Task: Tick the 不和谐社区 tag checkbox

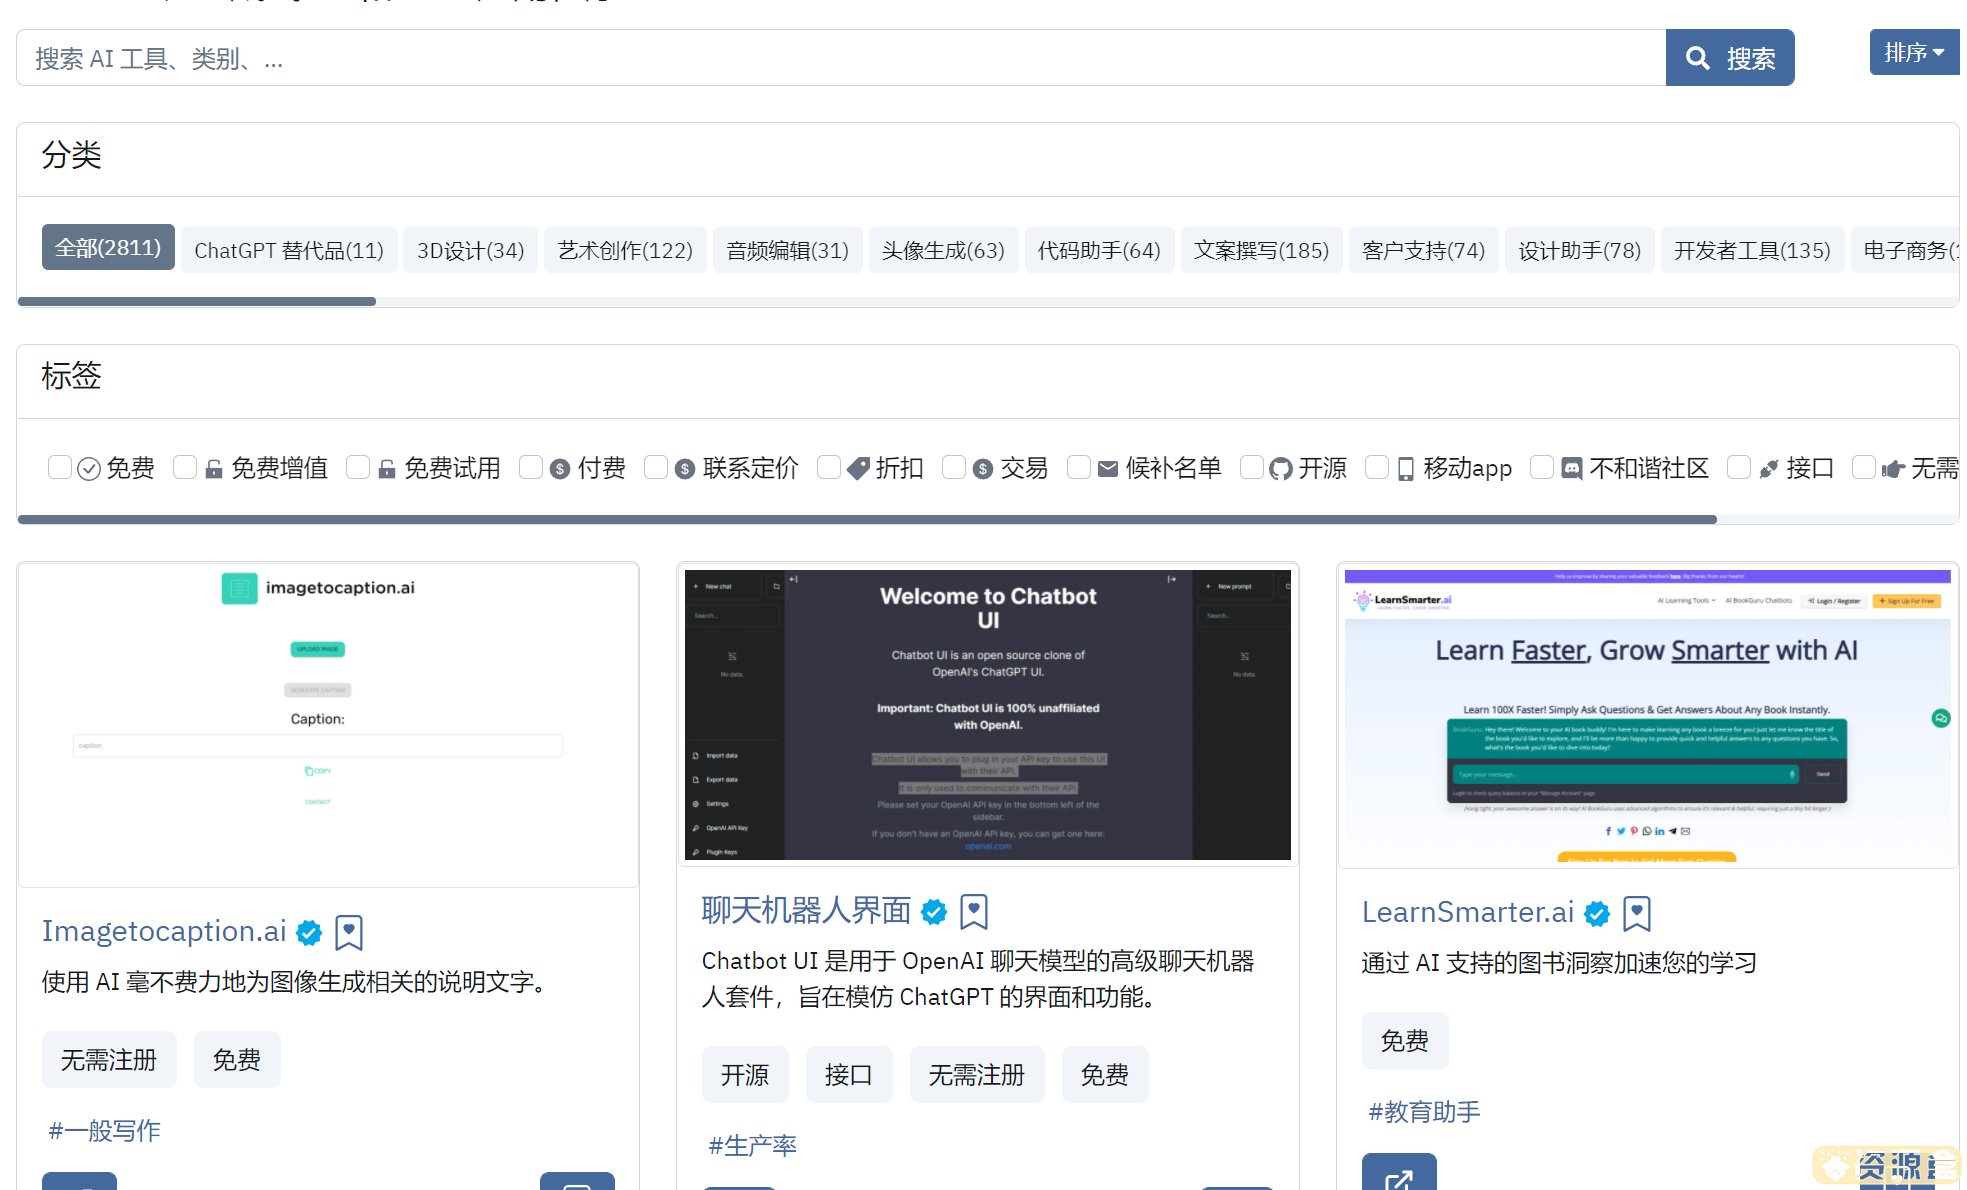Action: 1542,467
